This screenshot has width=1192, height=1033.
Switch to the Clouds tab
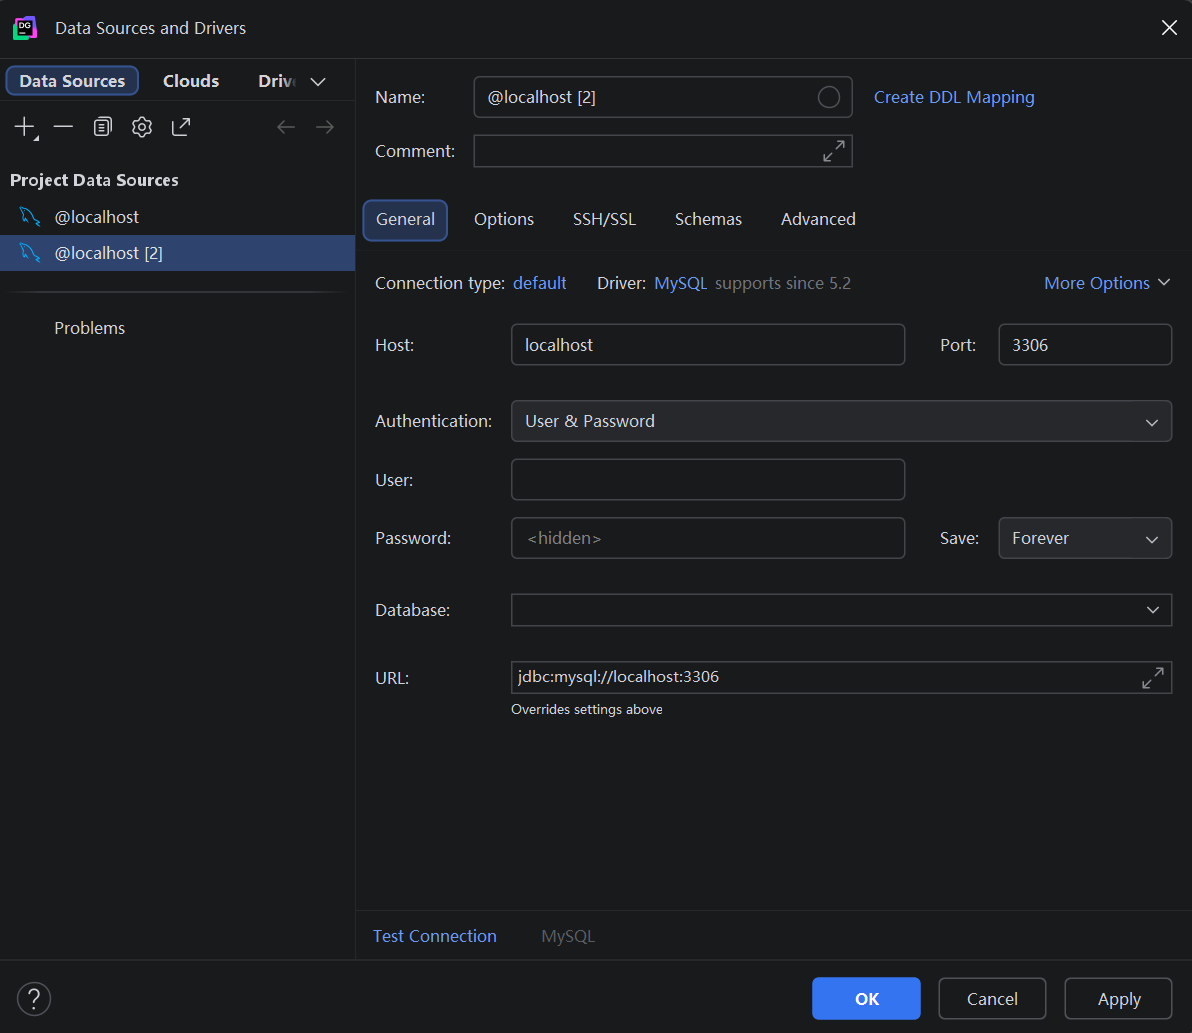point(191,81)
